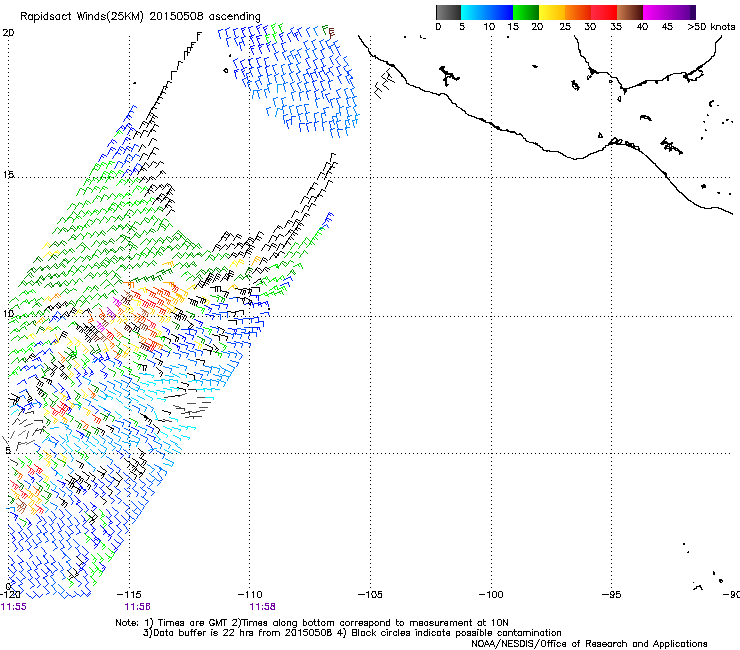Click the legend number '10' label
The image size is (740, 650).
click(x=489, y=27)
